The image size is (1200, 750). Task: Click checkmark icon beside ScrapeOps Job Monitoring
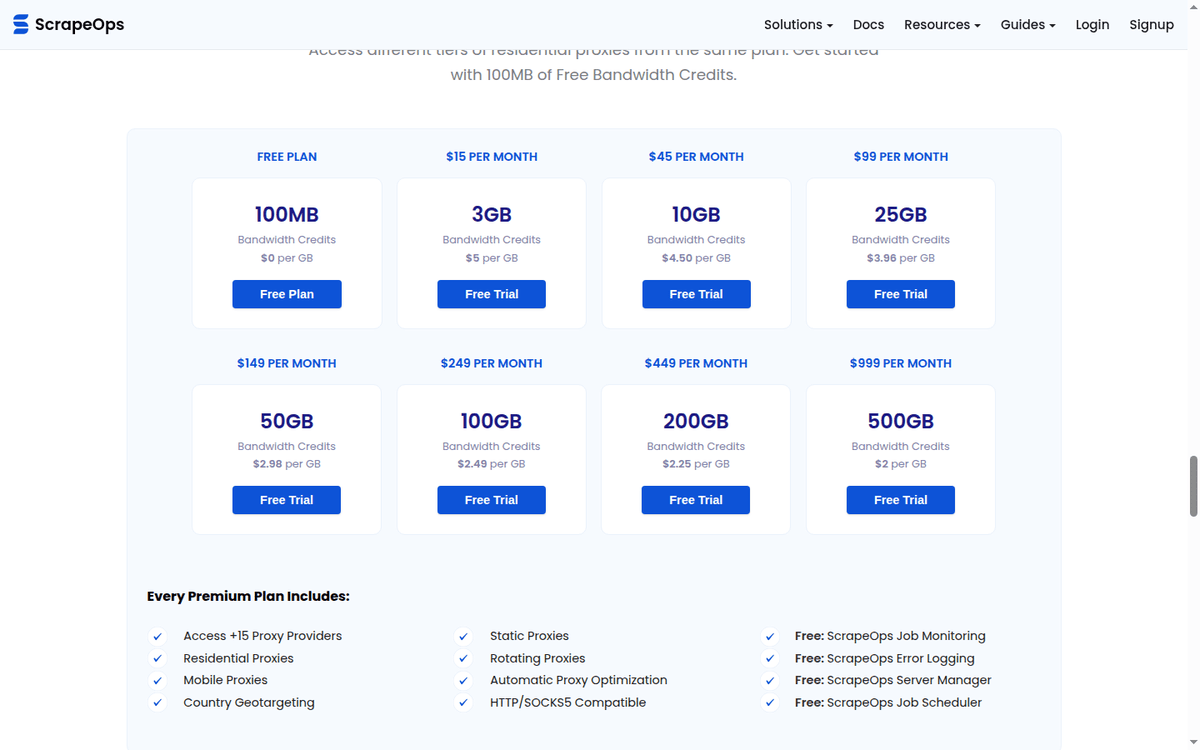tap(769, 636)
